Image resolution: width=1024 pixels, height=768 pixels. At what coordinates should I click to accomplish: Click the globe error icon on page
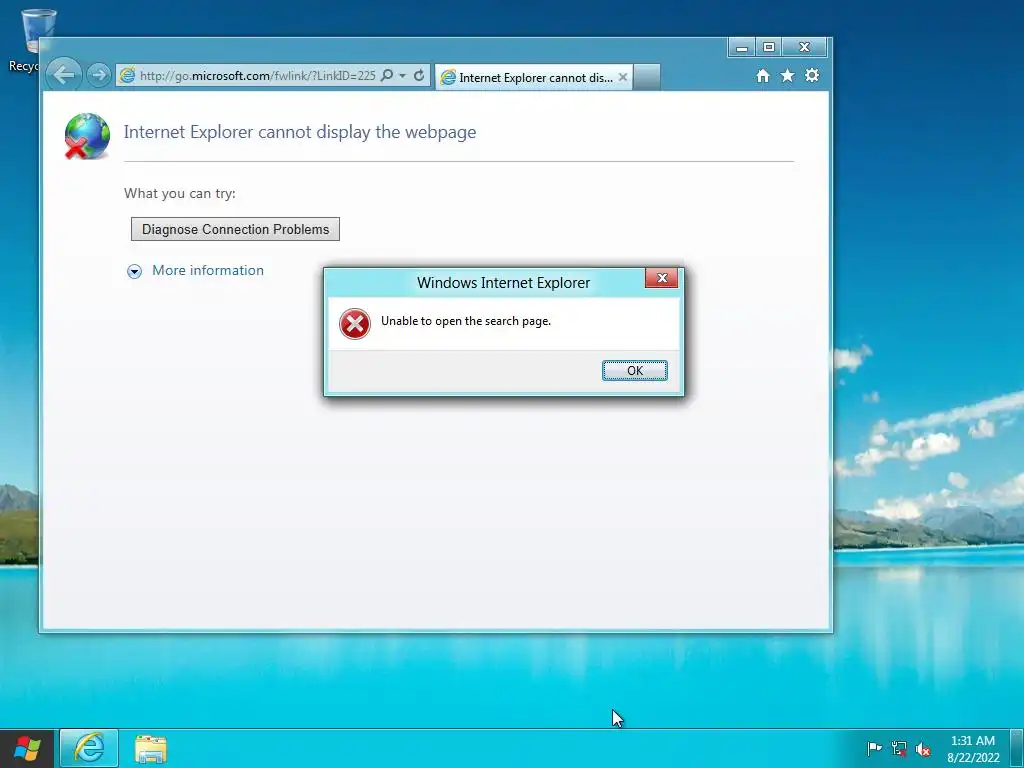tap(87, 136)
